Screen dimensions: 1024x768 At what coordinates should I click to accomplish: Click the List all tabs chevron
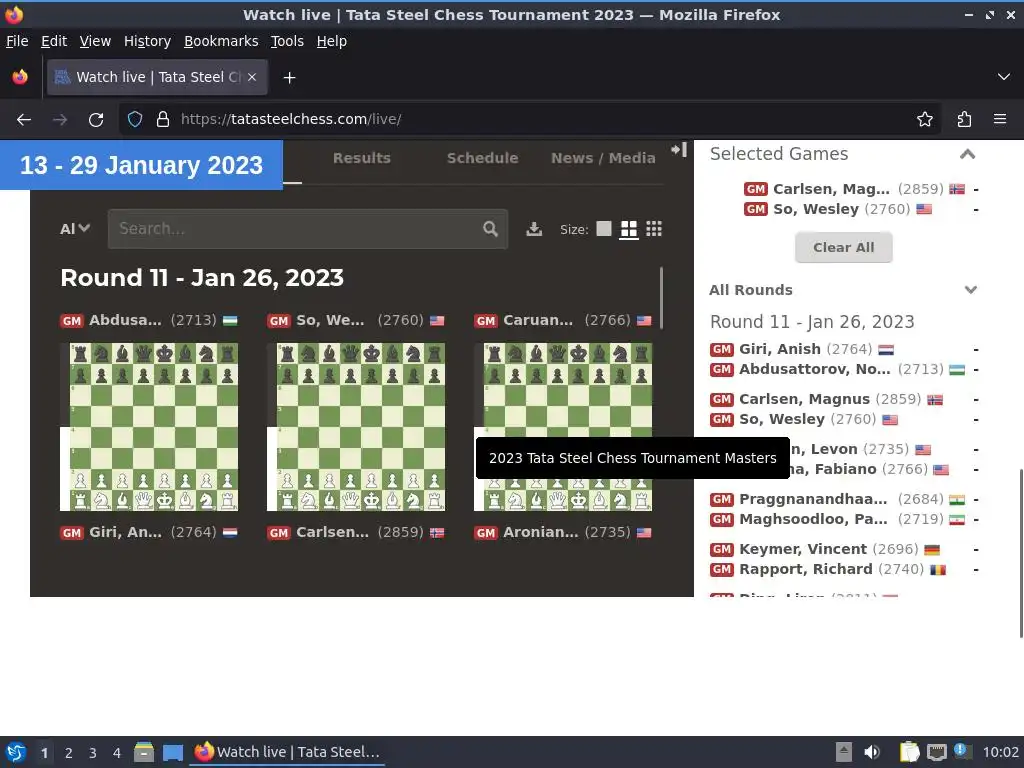(1004, 77)
